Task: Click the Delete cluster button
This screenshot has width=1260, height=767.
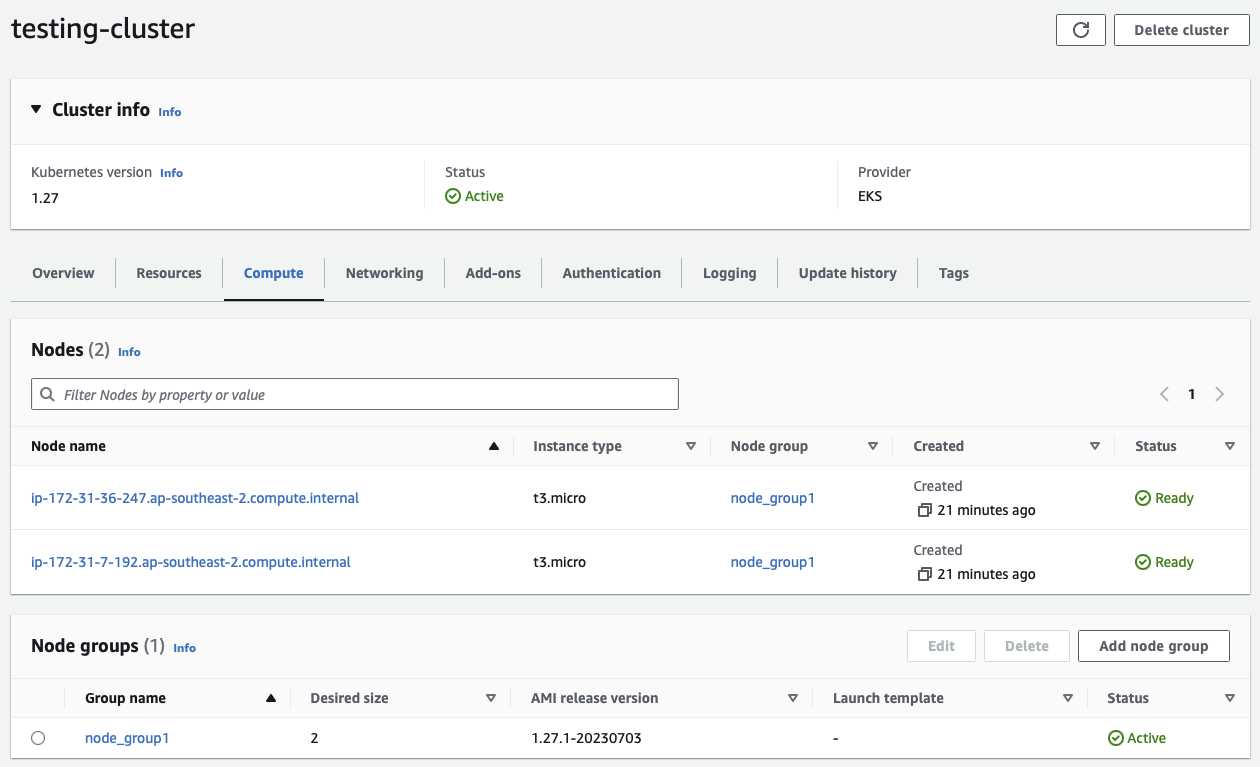Action: click(x=1181, y=30)
